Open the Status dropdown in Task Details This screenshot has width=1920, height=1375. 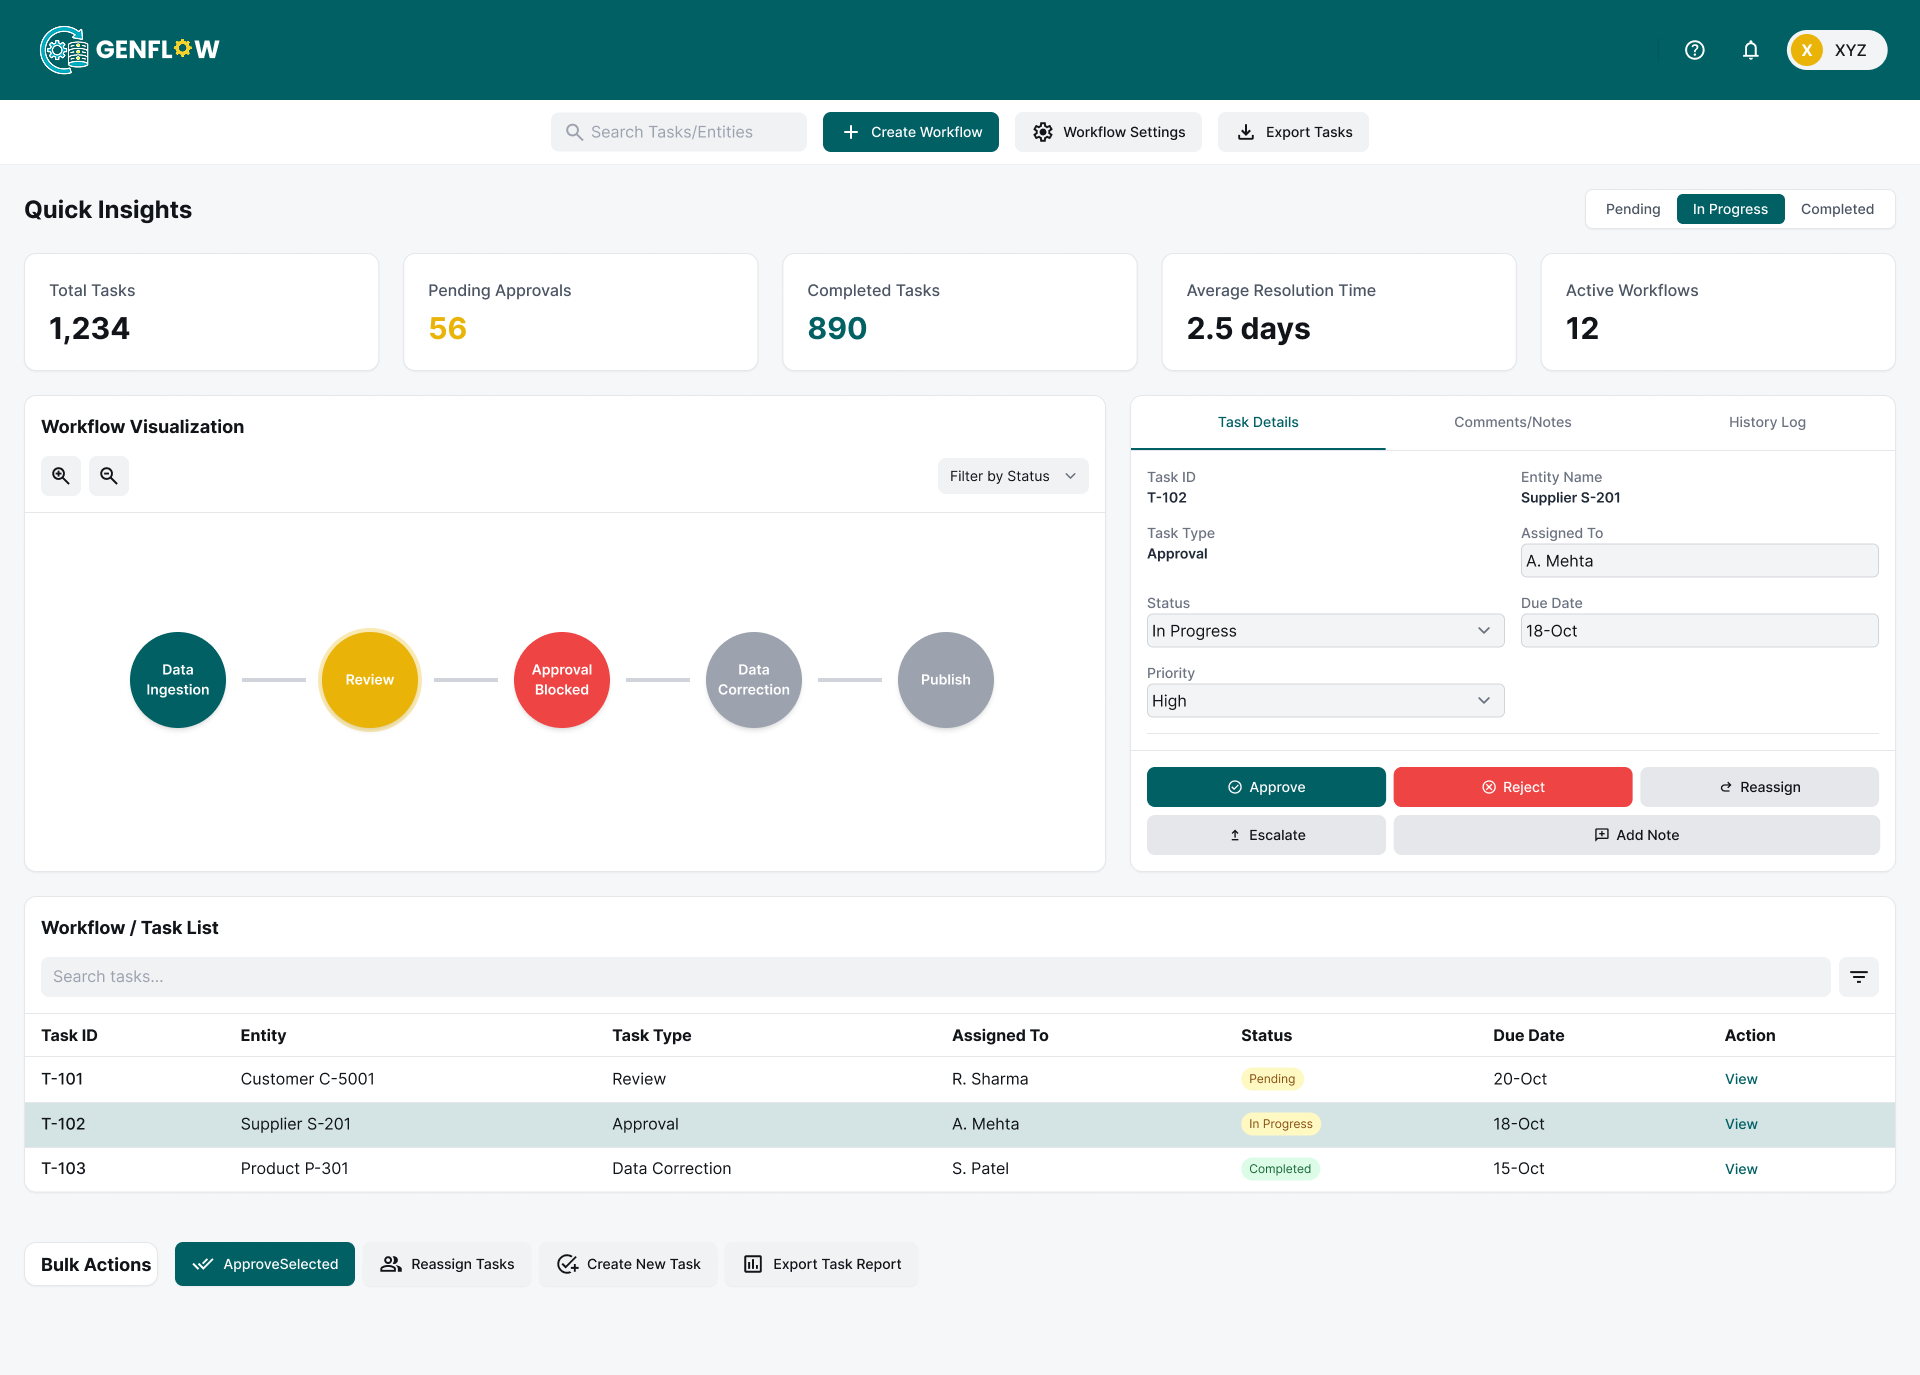1325,631
